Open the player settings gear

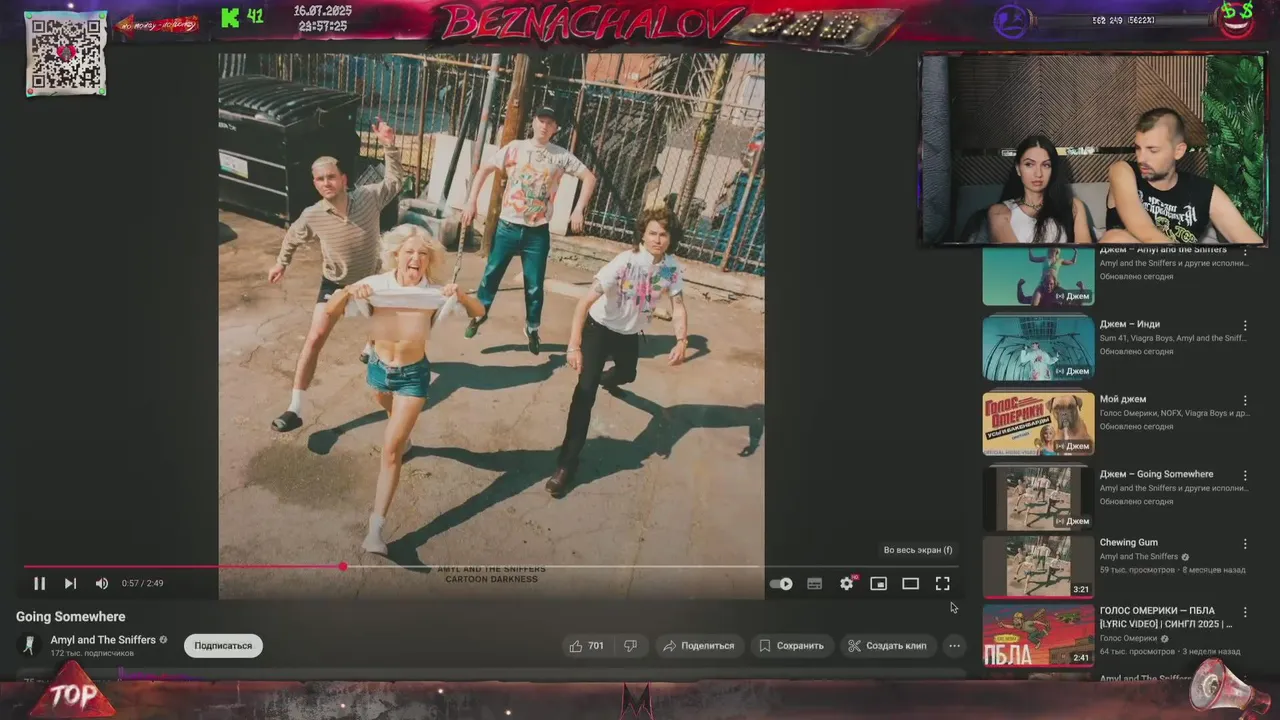[x=847, y=583]
